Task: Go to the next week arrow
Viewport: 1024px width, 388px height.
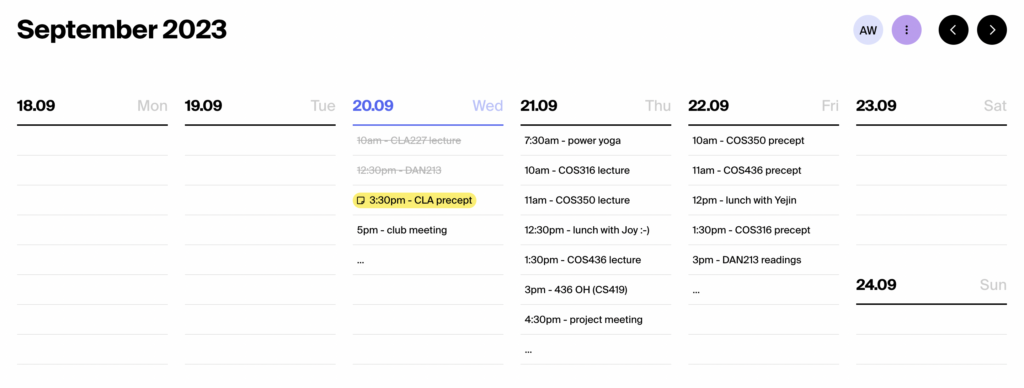Action: pos(991,30)
